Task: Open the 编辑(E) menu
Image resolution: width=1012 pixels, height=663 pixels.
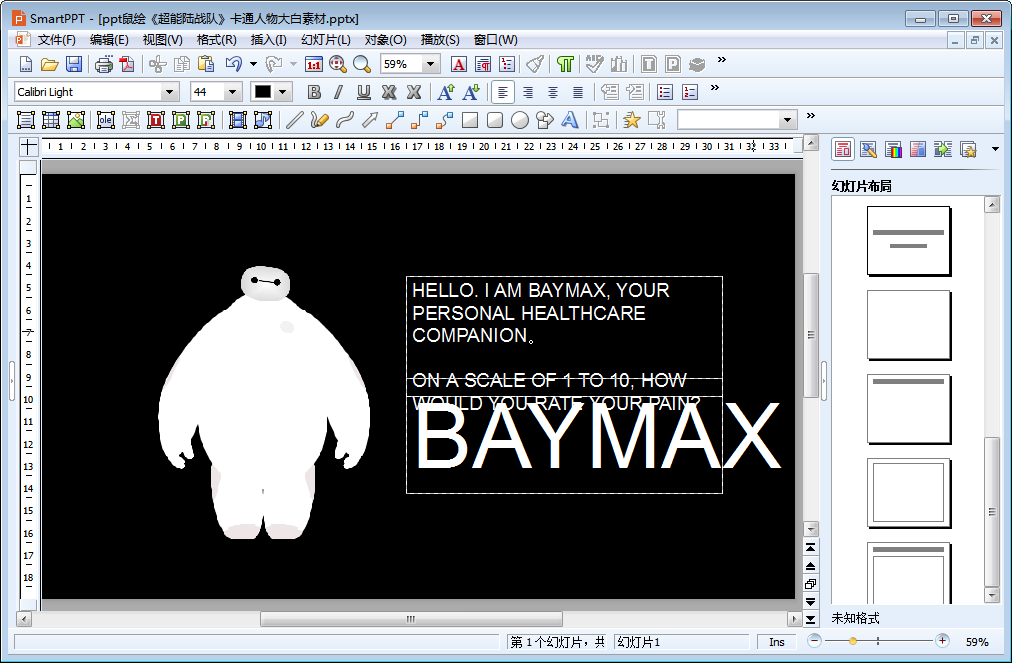Action: 109,39
